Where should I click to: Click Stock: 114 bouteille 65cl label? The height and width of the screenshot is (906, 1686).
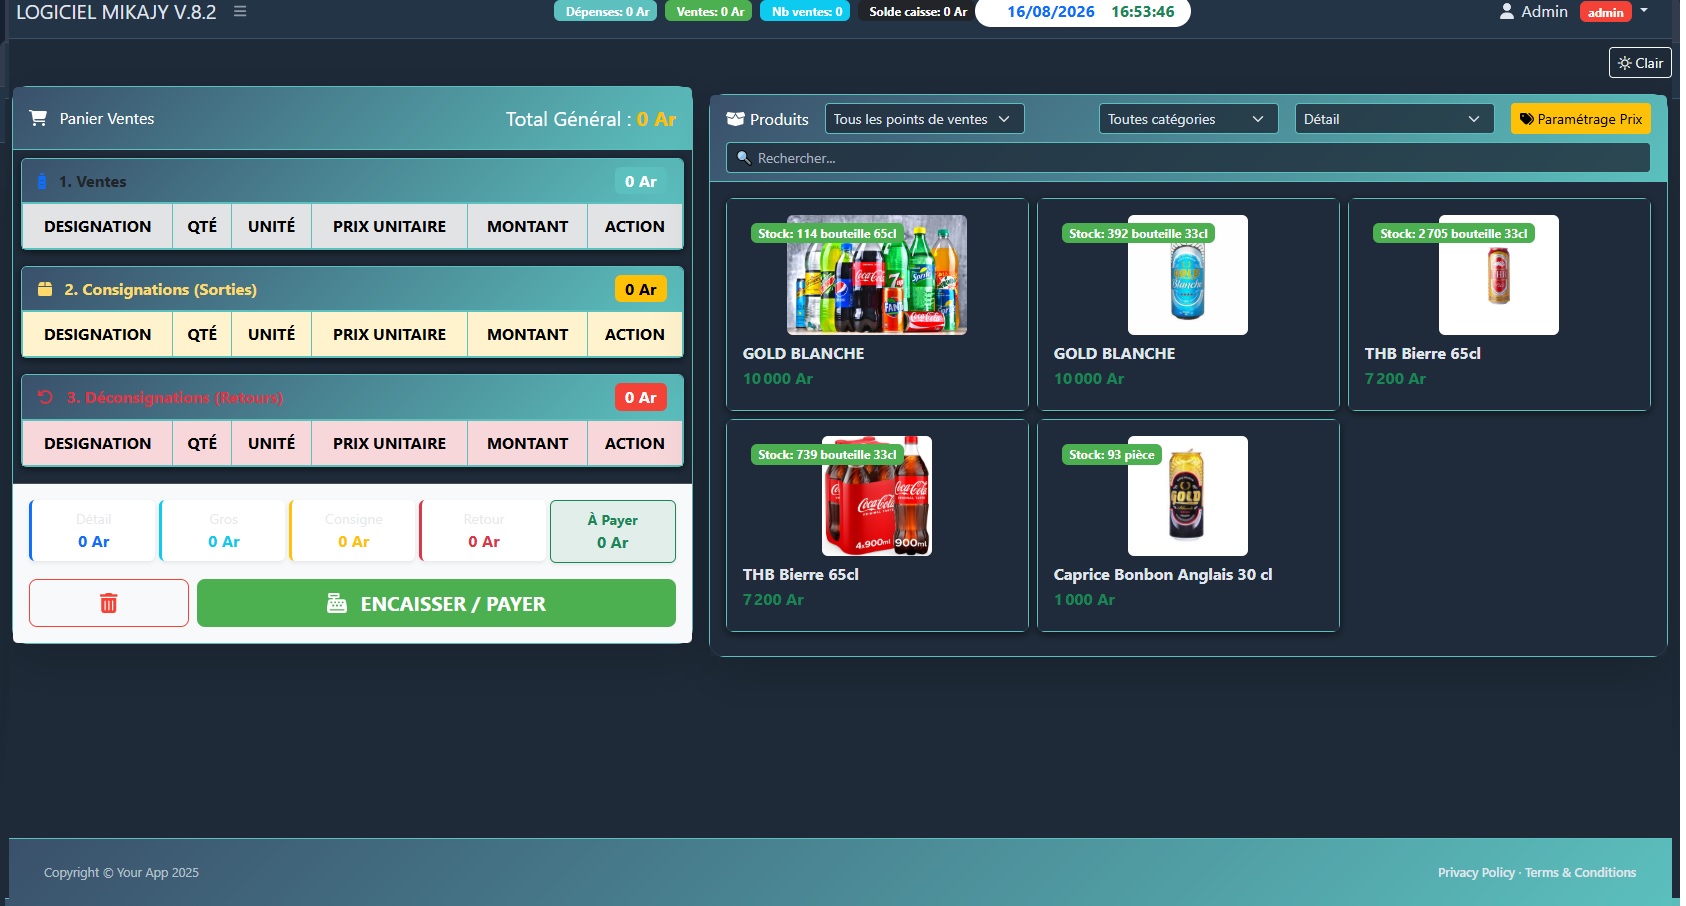coord(827,233)
